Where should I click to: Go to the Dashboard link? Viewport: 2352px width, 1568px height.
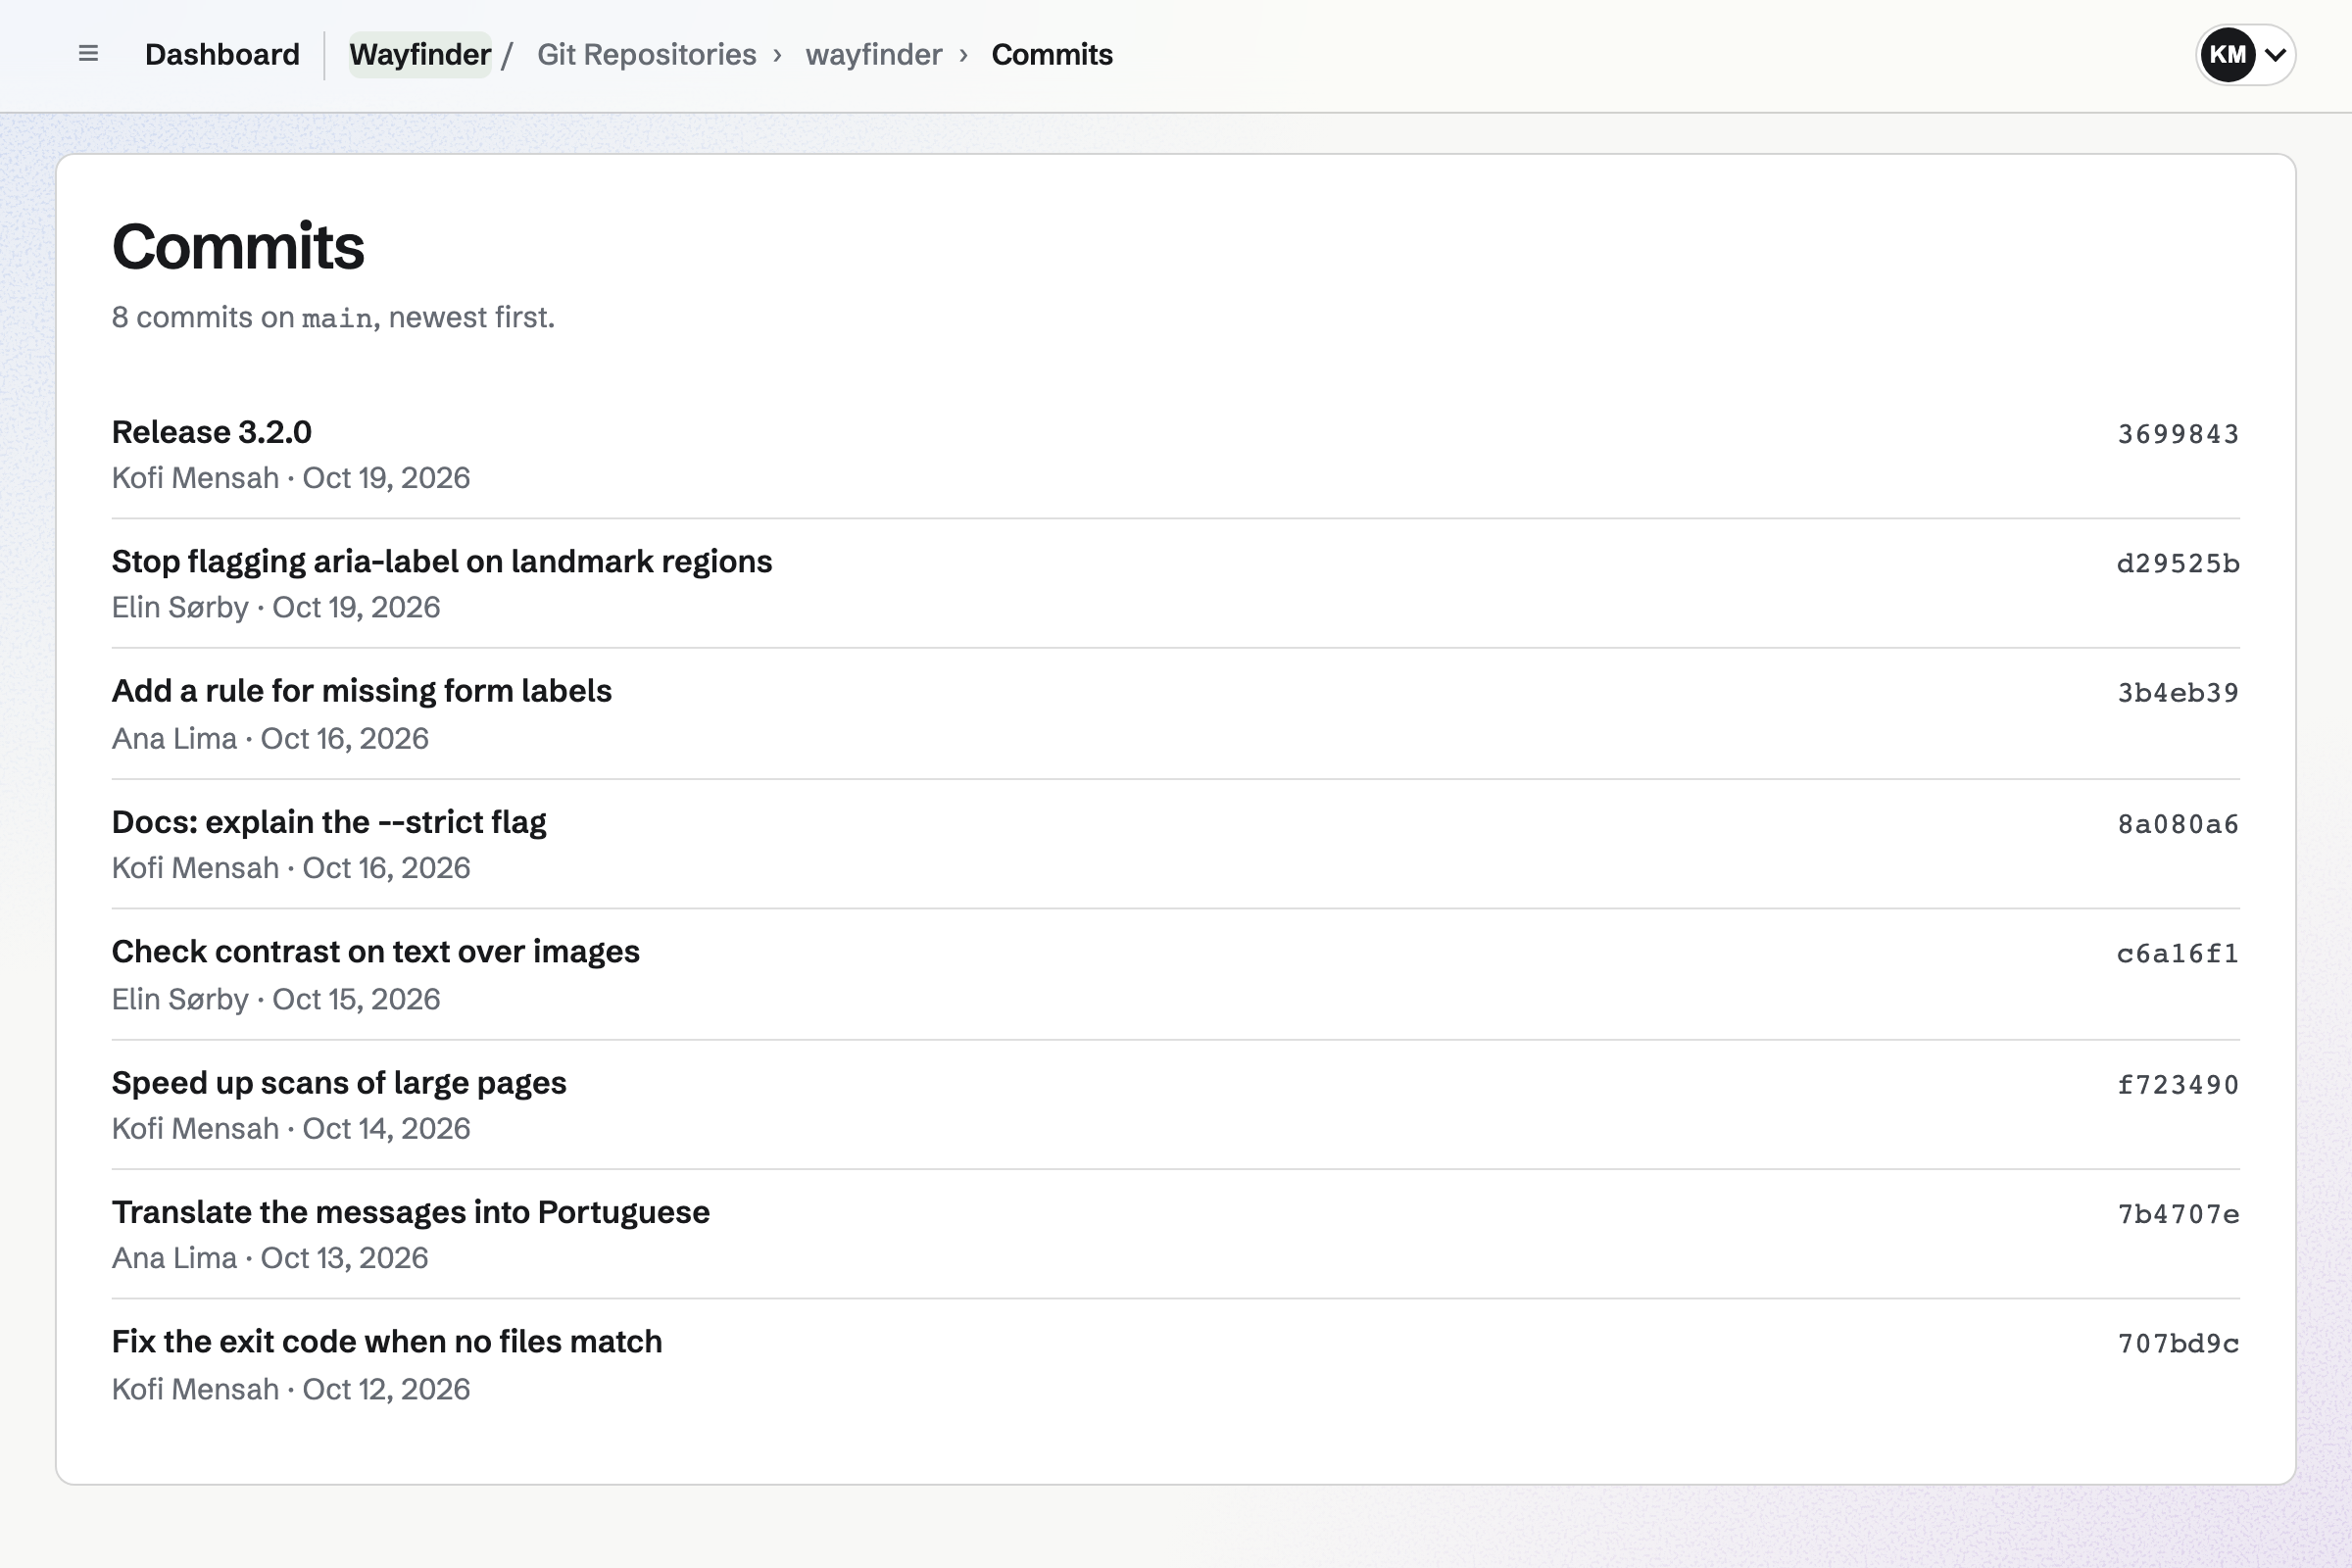(222, 54)
